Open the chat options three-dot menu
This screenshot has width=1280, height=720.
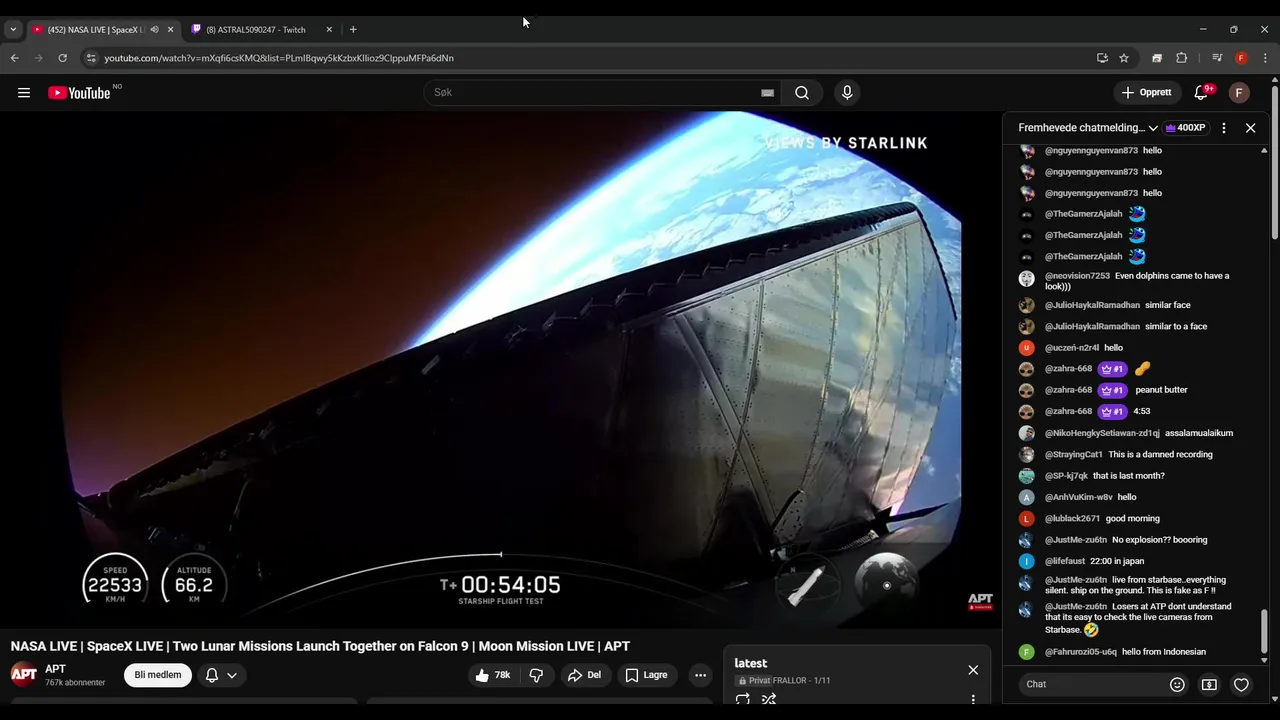click(x=1224, y=128)
